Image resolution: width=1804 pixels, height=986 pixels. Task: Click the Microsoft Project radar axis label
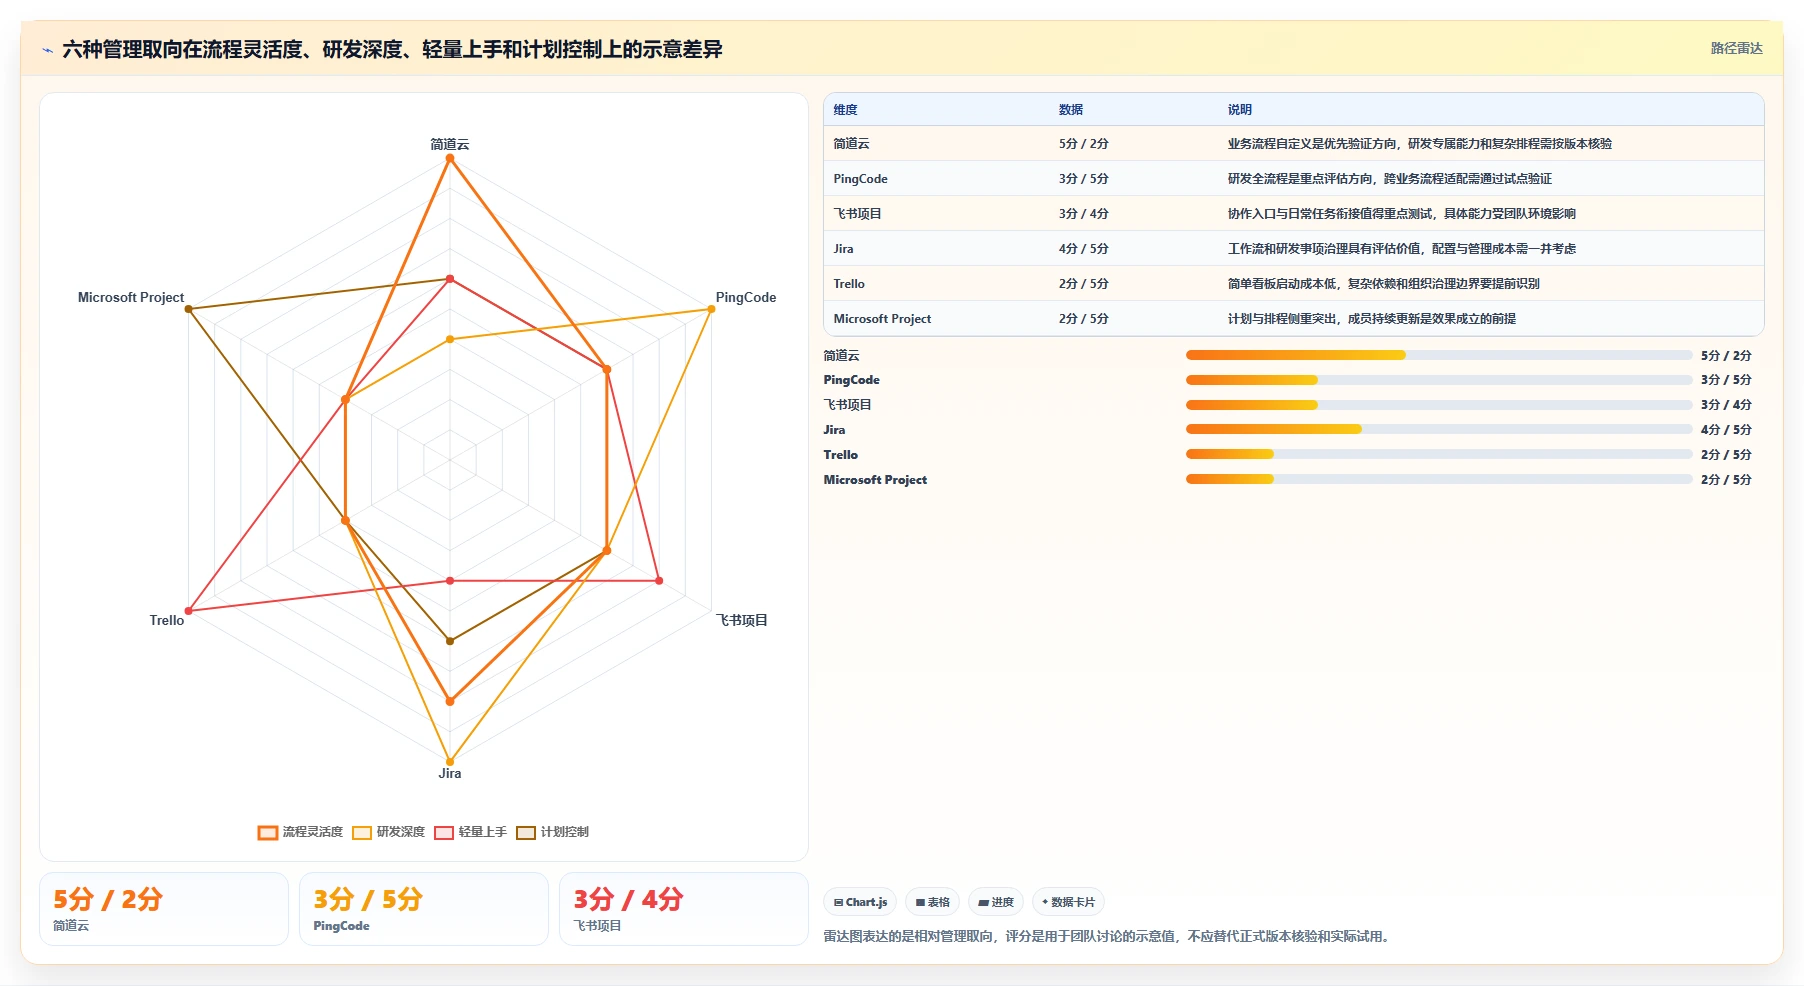131,297
